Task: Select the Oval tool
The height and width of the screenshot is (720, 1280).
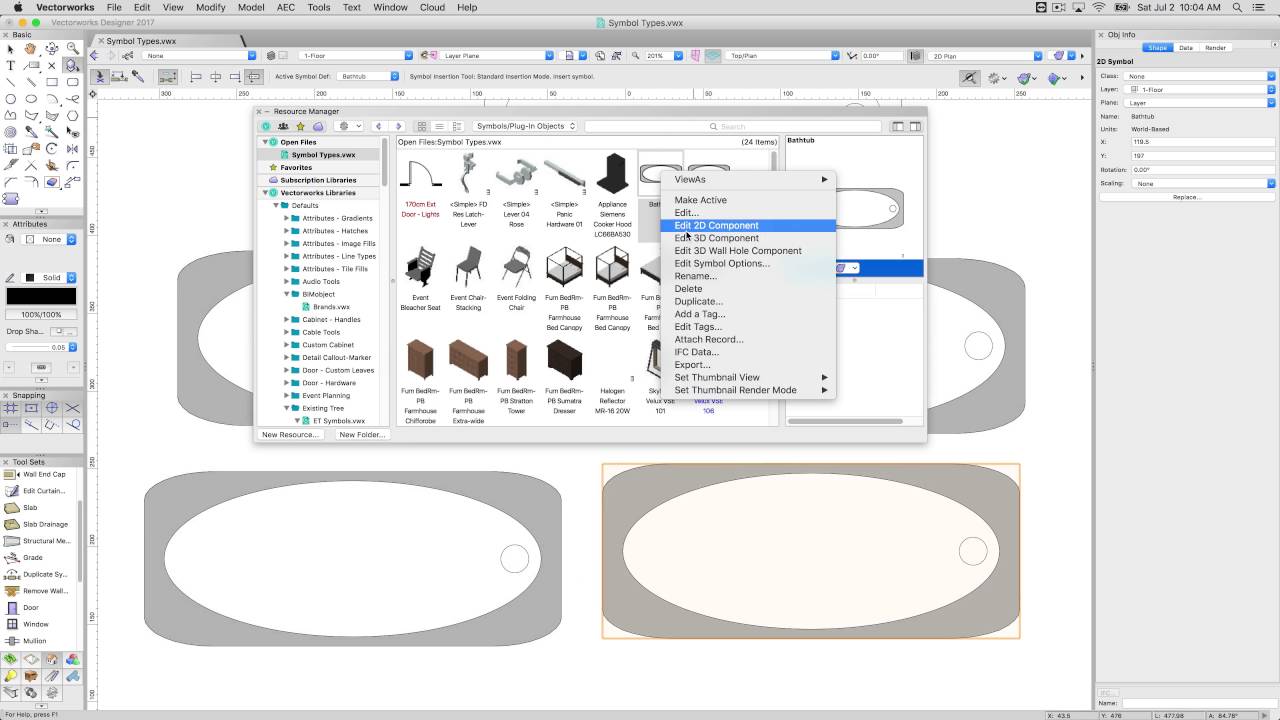Action: [31, 99]
